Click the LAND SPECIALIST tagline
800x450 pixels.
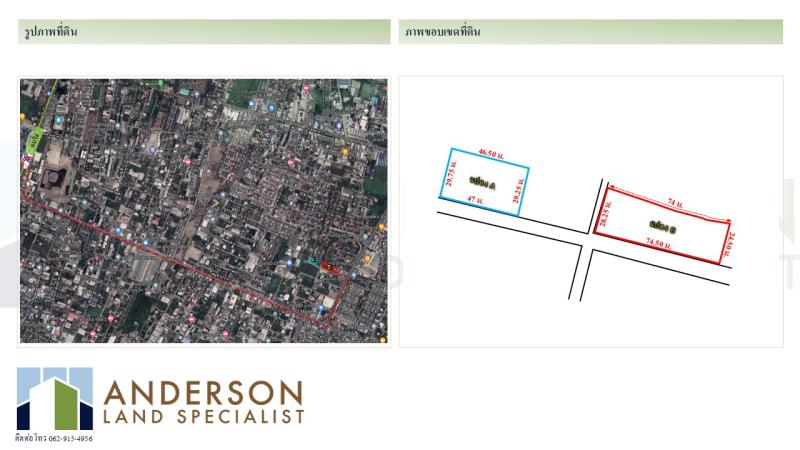[204, 416]
